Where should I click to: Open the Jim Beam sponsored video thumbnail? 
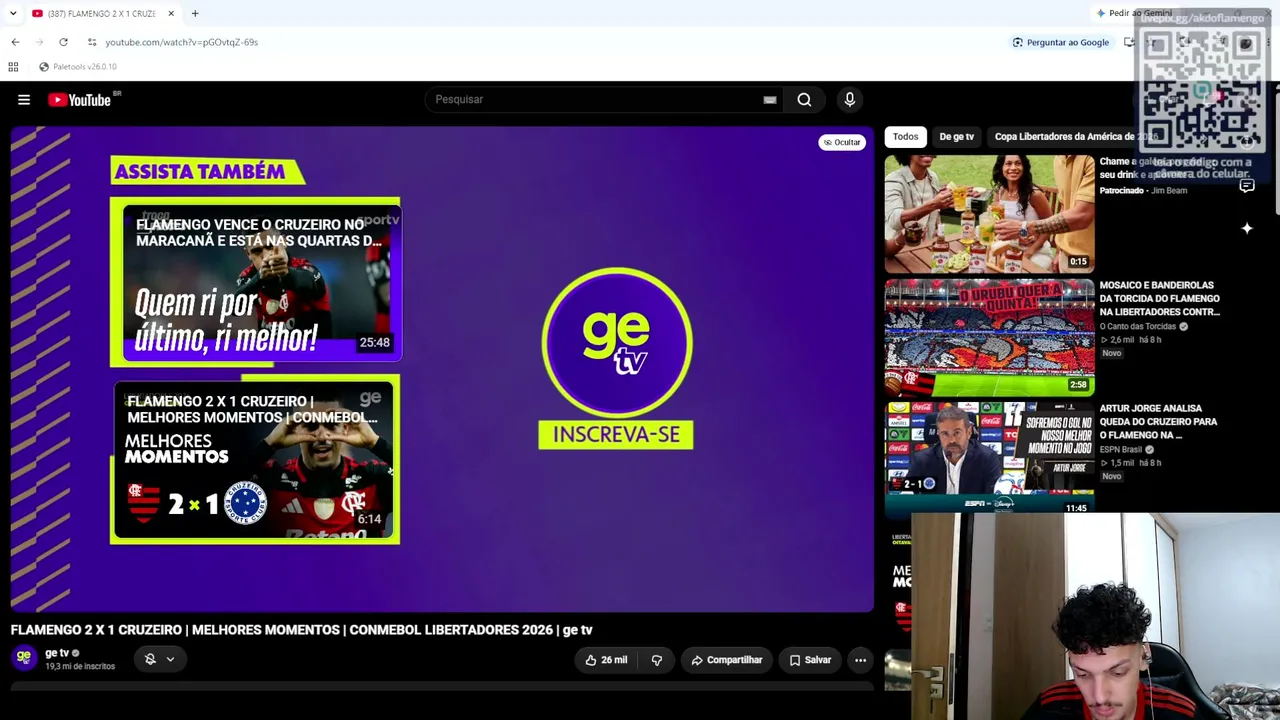tap(989, 213)
